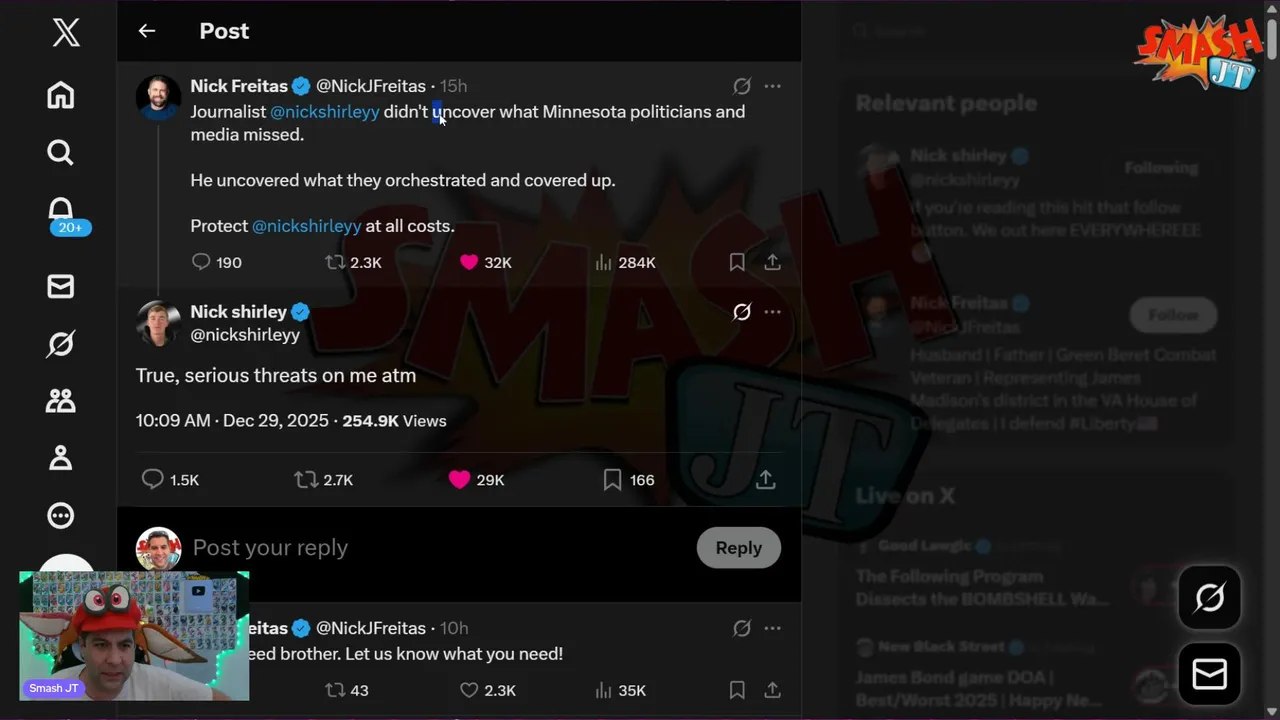Screen dimensions: 1280x720
Task: Go back using the arrow beside Post
Action: pyautogui.click(x=147, y=31)
